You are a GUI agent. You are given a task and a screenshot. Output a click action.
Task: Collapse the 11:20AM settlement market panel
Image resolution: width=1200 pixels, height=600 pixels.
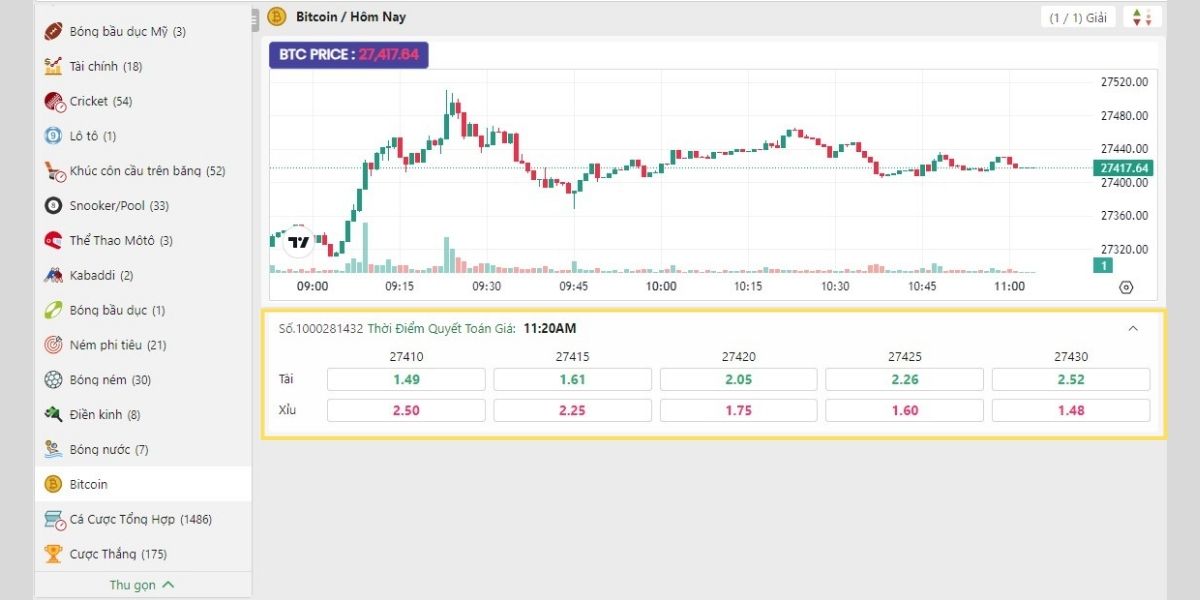coord(1133,328)
